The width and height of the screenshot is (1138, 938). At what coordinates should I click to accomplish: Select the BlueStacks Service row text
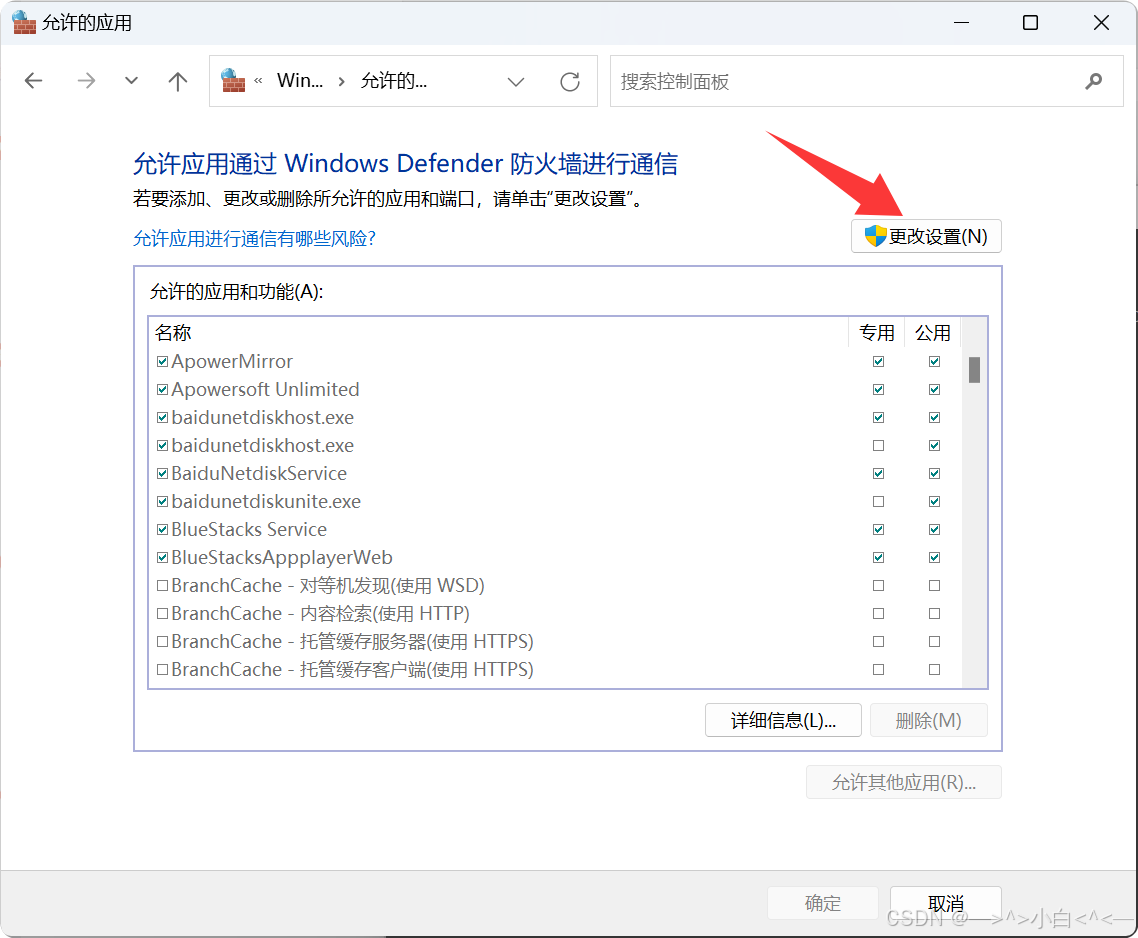(249, 529)
